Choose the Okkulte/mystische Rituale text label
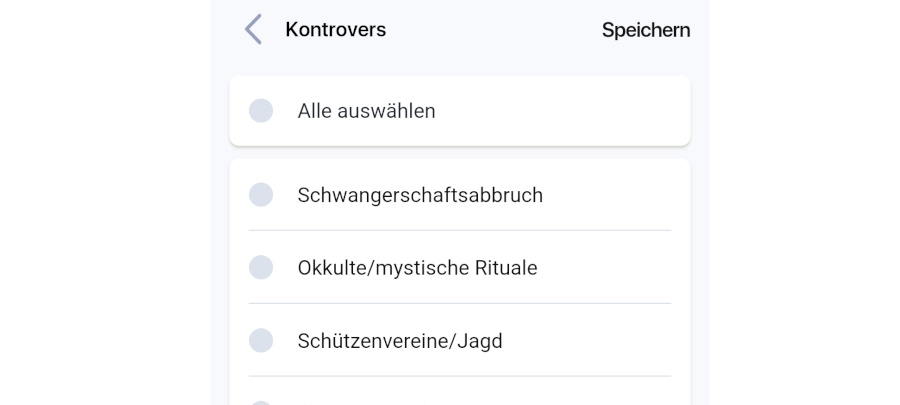 (417, 268)
